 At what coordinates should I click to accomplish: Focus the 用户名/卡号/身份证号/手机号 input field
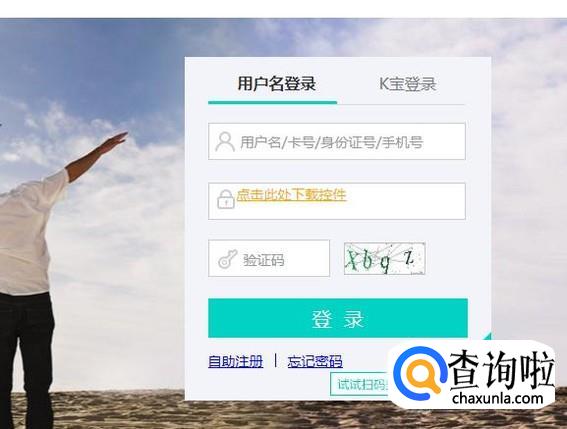coord(337,141)
